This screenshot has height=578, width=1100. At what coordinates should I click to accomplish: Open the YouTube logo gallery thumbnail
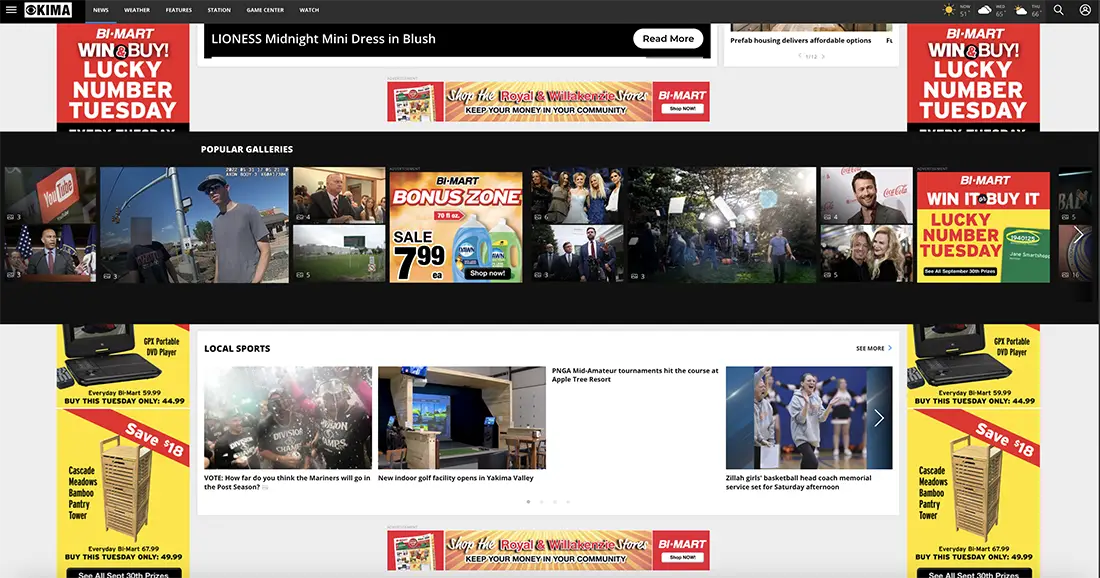click(x=51, y=194)
